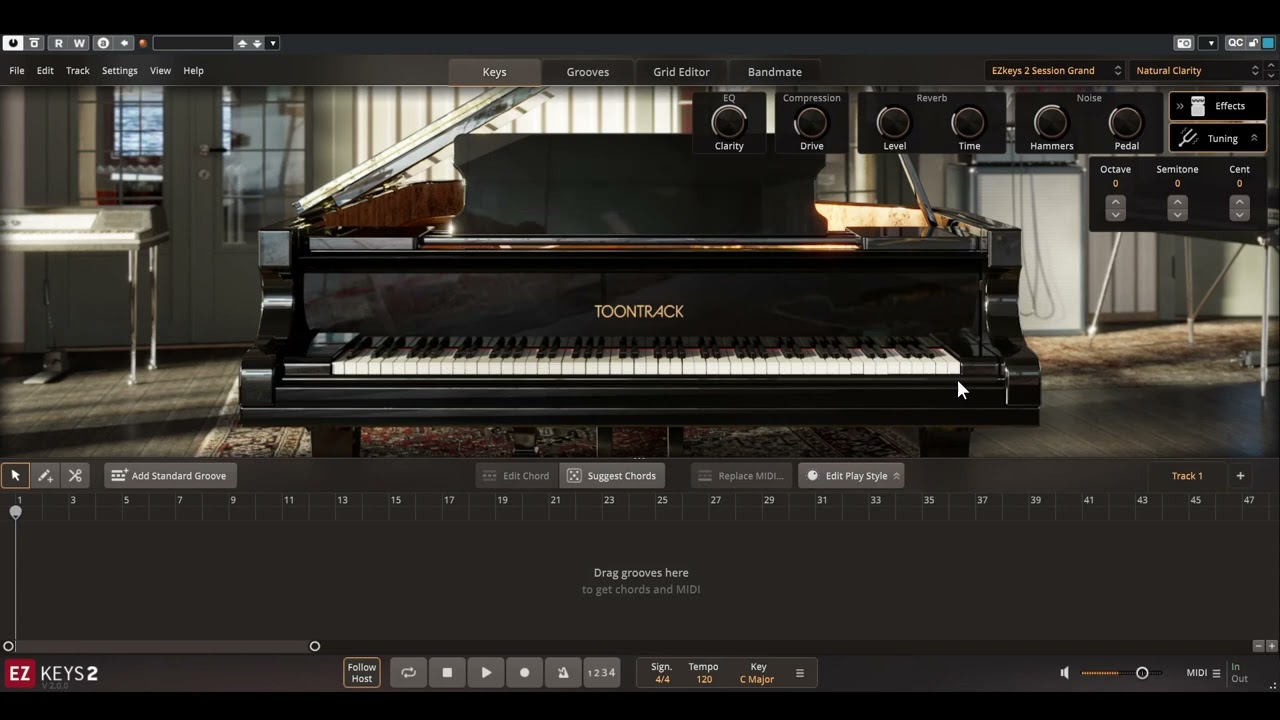Click the Noise Pedal knob

tap(1126, 122)
